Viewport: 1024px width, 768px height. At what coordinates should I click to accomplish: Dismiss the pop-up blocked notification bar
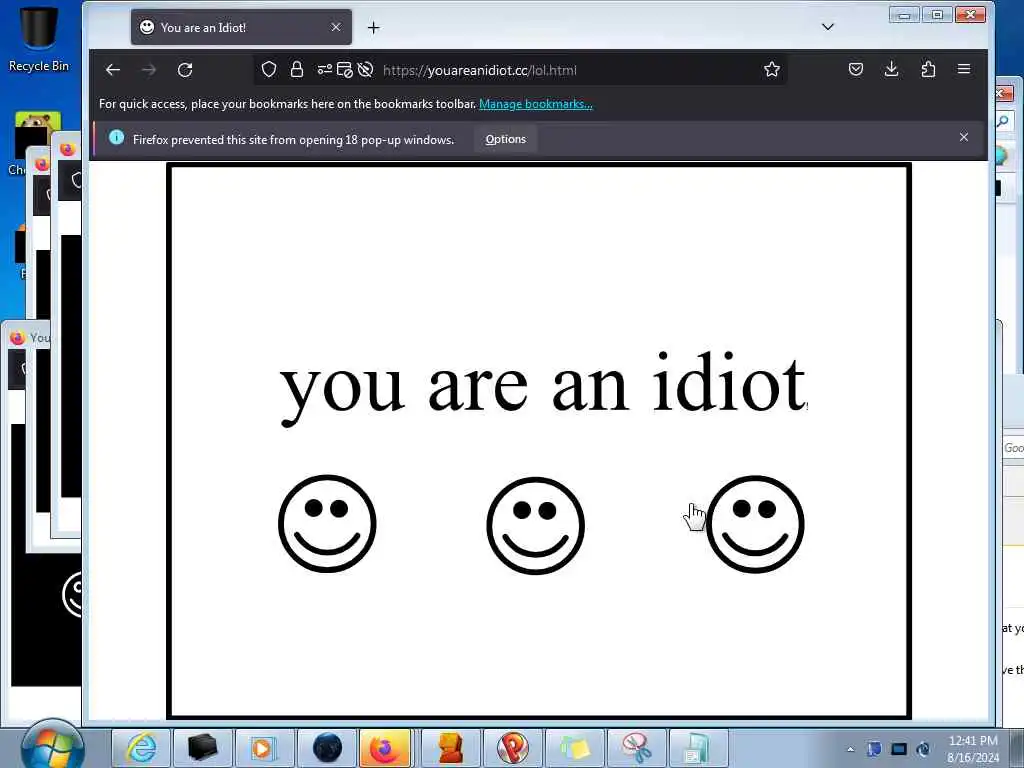tap(964, 137)
